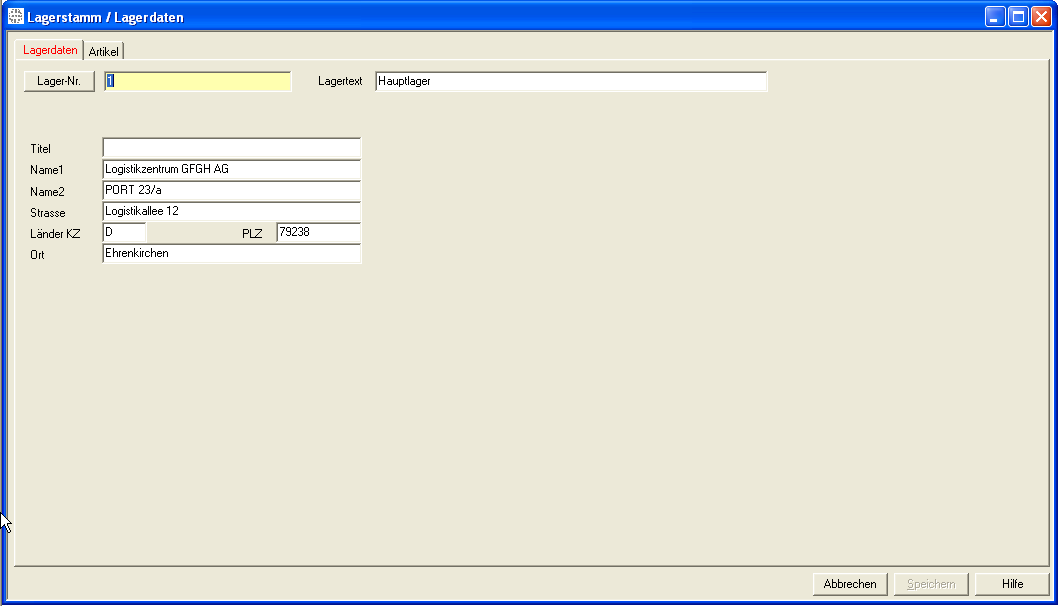
Task: Click the Name1 label
Action: click(x=47, y=170)
